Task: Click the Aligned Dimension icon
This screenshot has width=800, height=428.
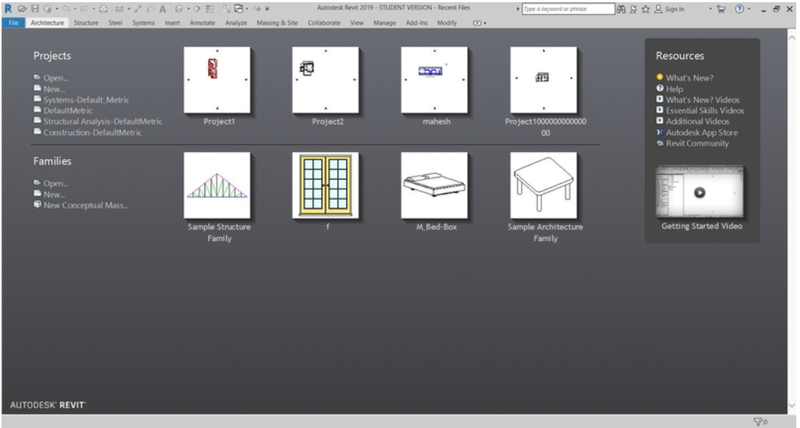Action: pos(138,9)
